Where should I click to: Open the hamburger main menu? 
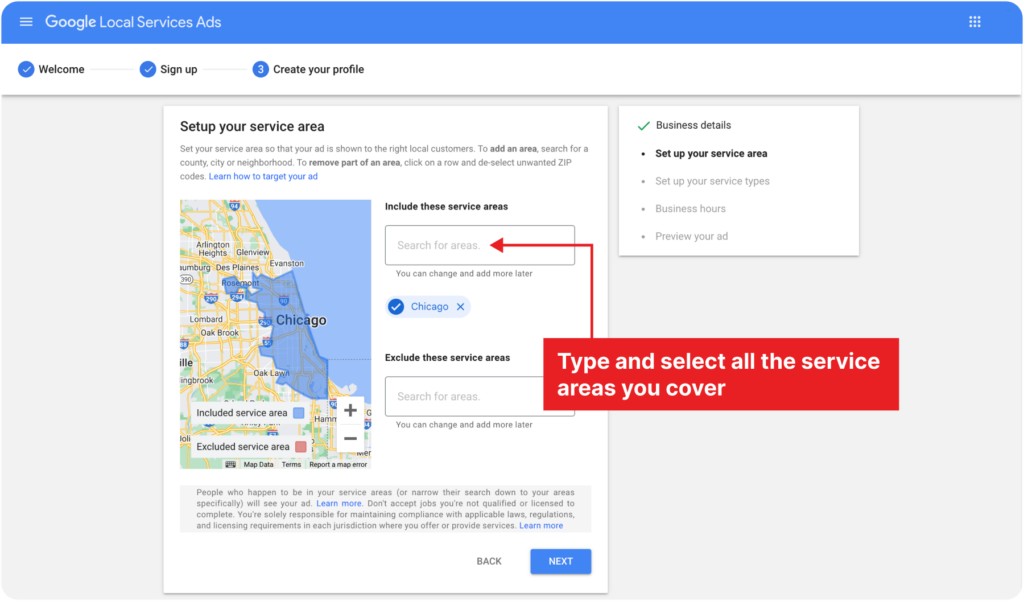tap(26, 22)
